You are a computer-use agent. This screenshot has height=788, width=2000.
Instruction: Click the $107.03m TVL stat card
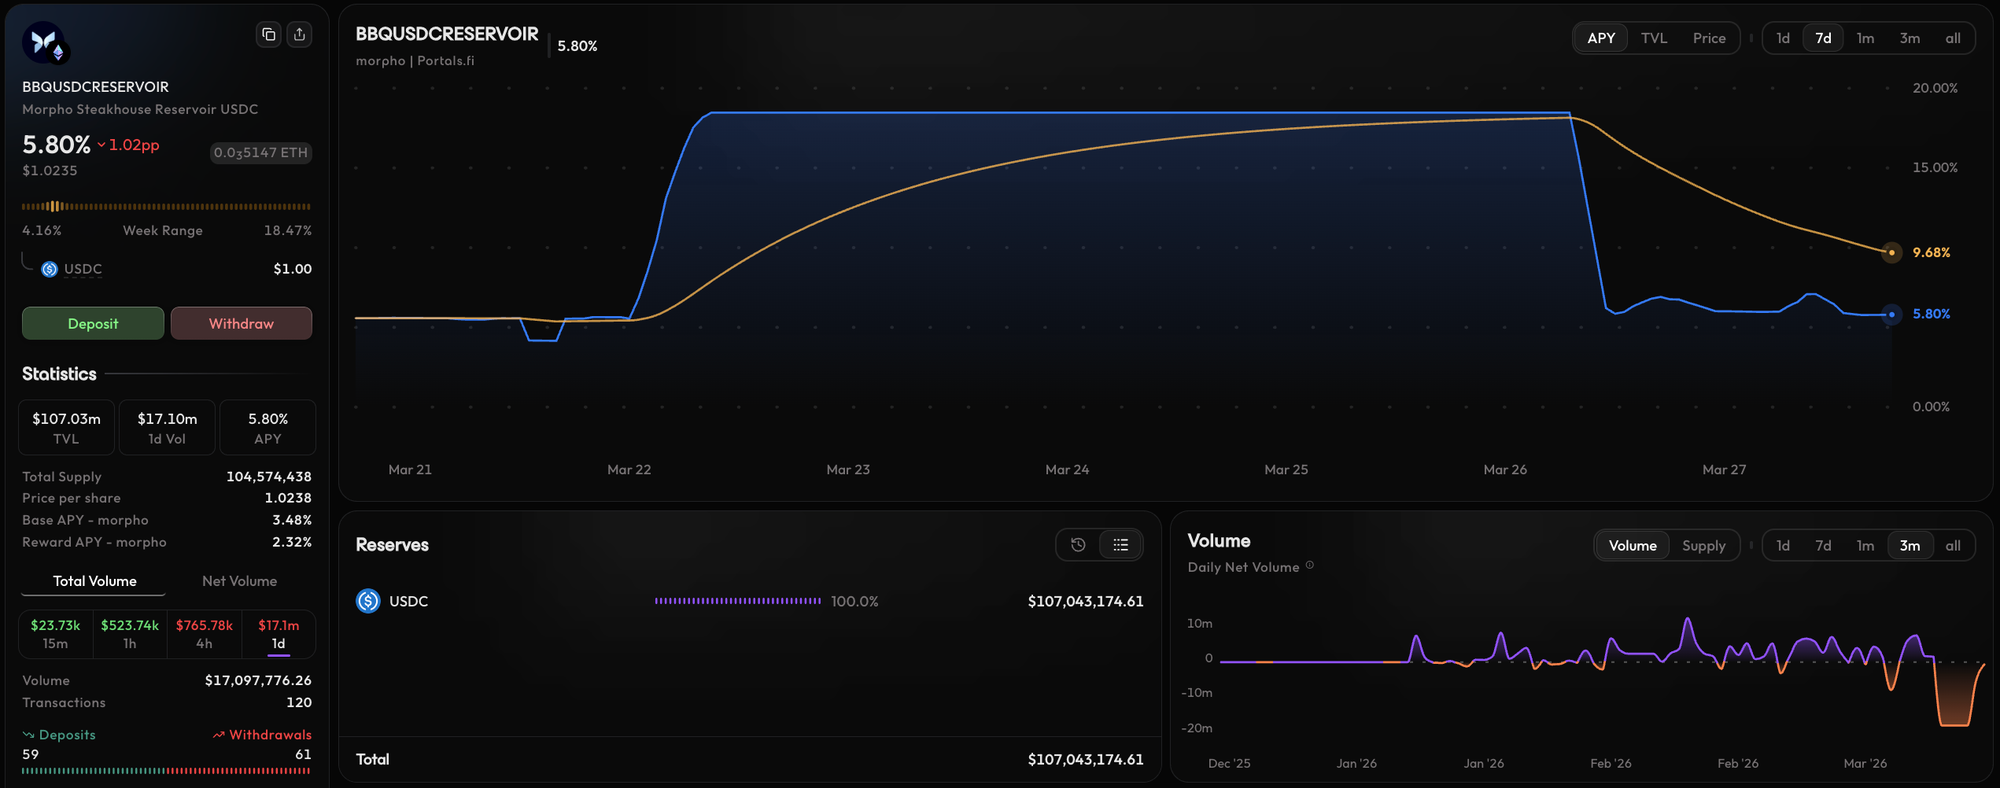(x=67, y=427)
